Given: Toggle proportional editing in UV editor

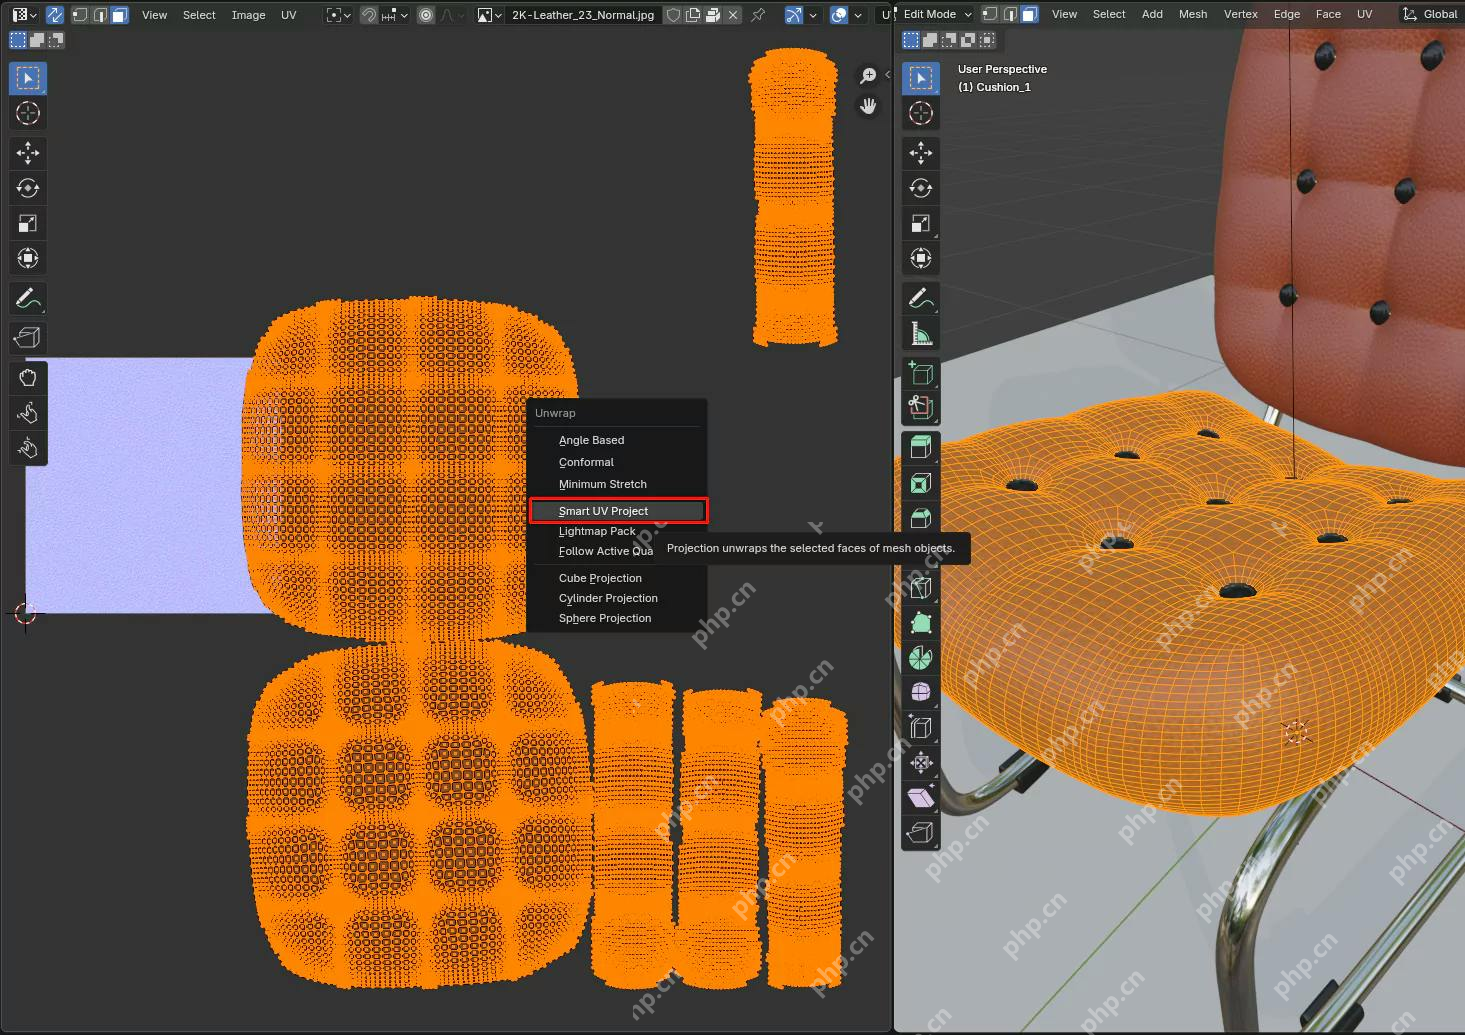Looking at the screenshot, I should pos(426,15).
